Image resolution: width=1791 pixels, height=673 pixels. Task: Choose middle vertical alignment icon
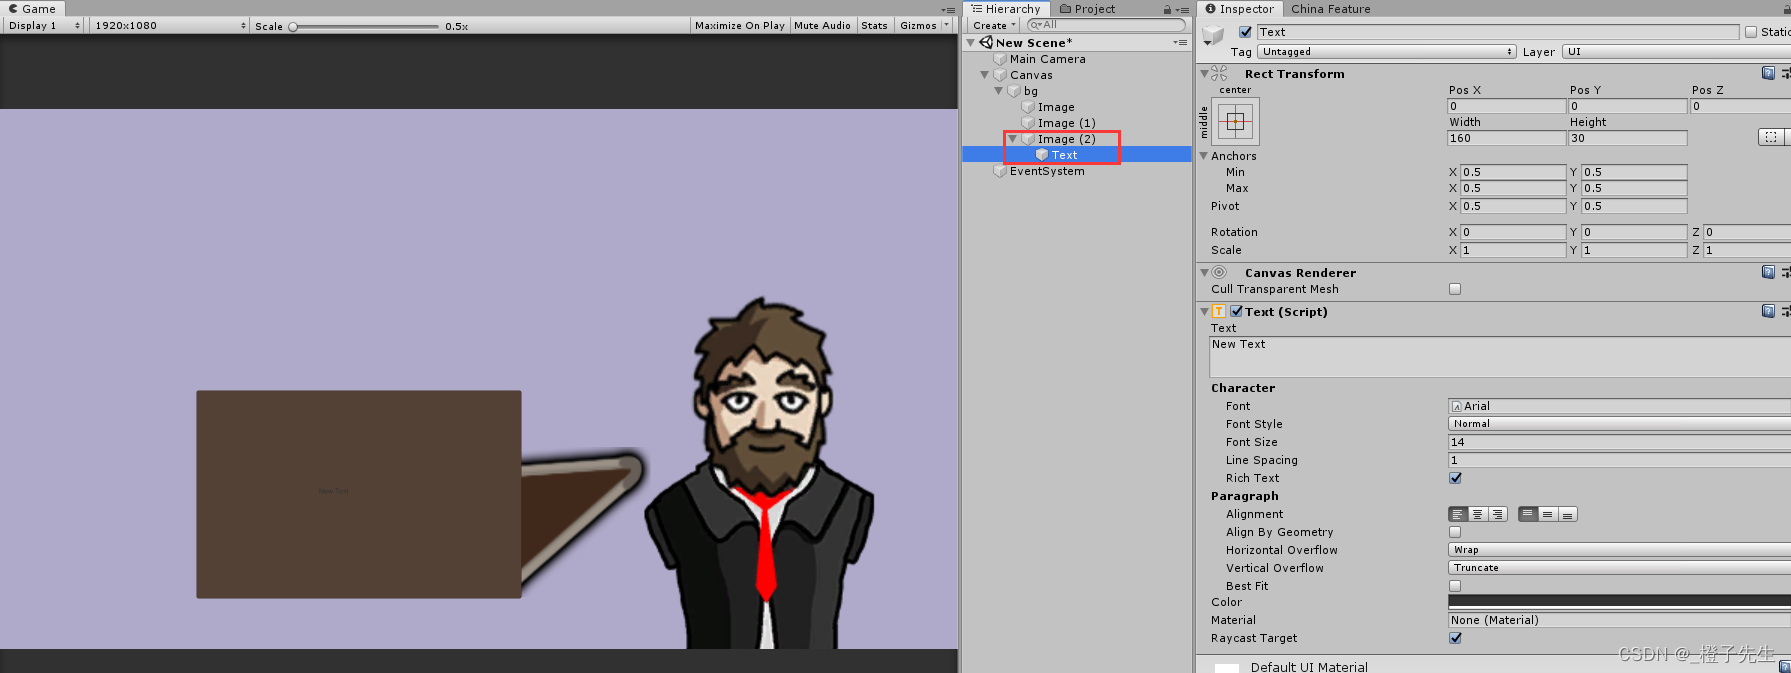click(1547, 514)
